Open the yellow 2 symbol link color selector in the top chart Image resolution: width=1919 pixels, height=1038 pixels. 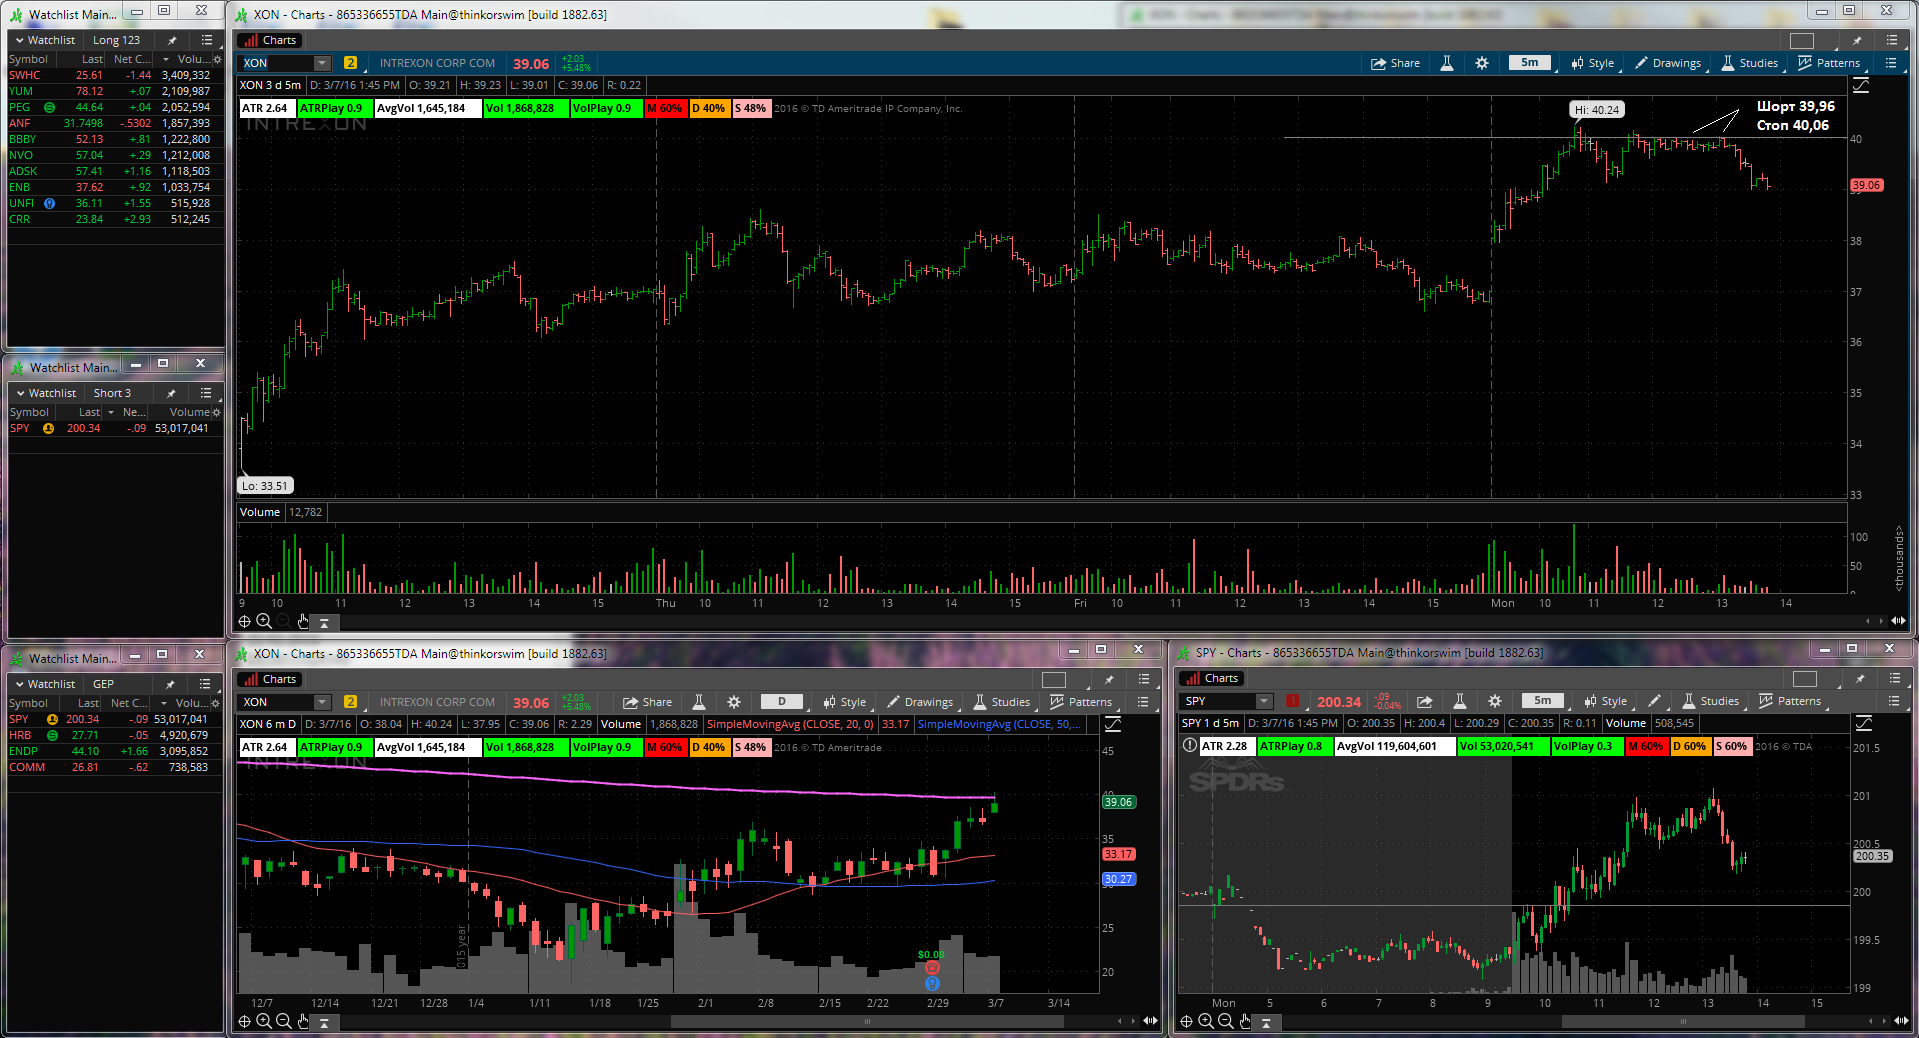tap(350, 63)
